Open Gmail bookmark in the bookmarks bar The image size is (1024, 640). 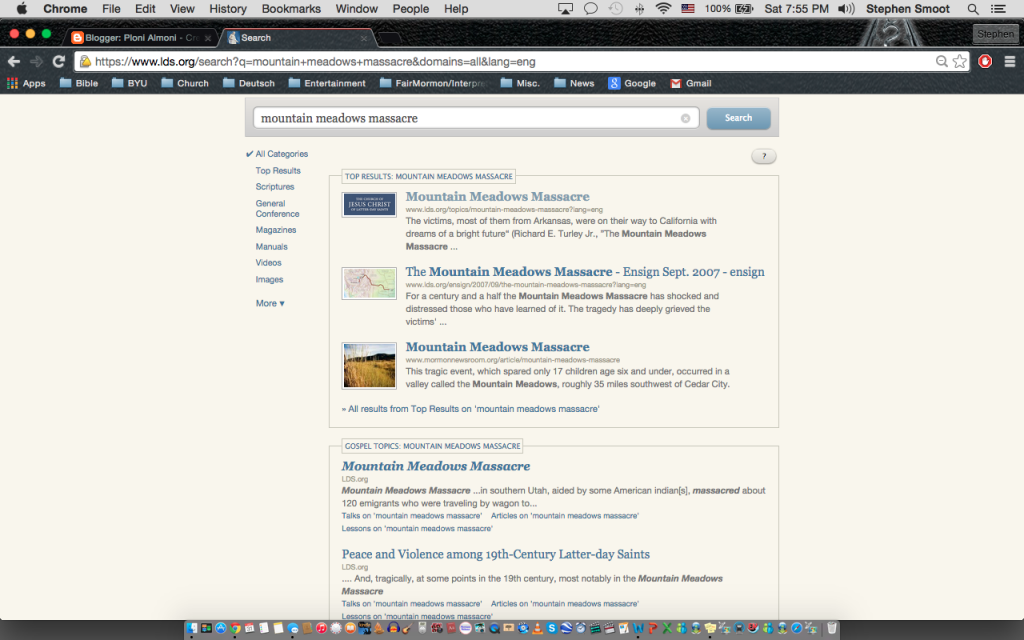click(691, 84)
